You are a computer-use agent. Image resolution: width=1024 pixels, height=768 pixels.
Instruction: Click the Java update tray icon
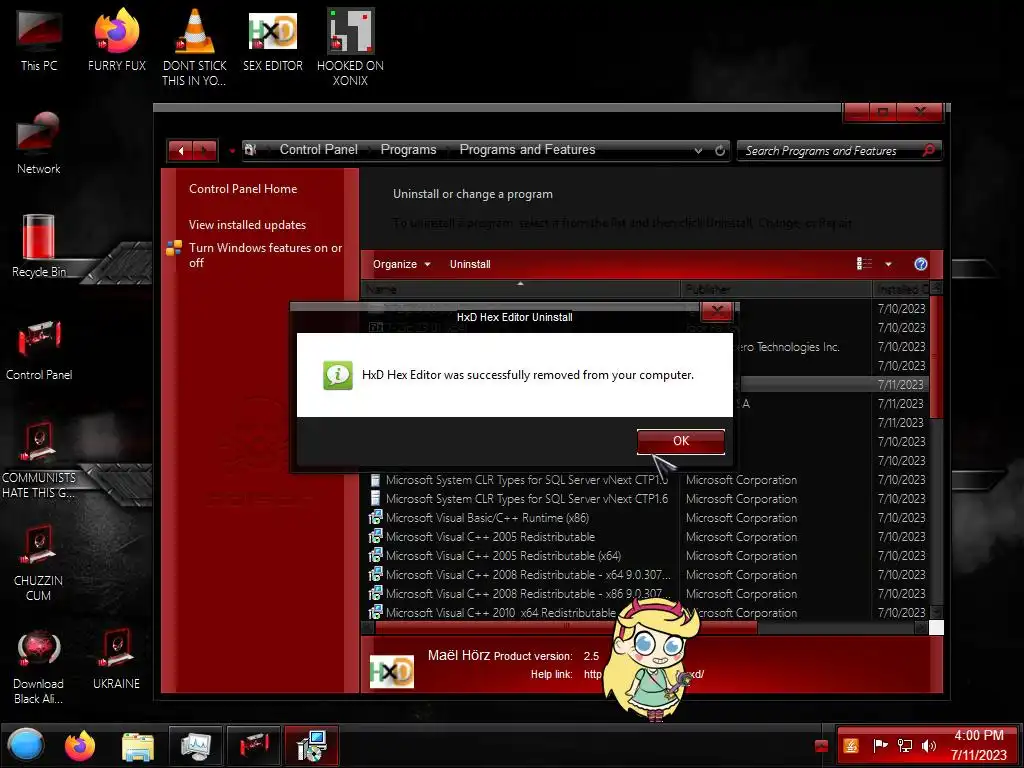[x=851, y=745]
